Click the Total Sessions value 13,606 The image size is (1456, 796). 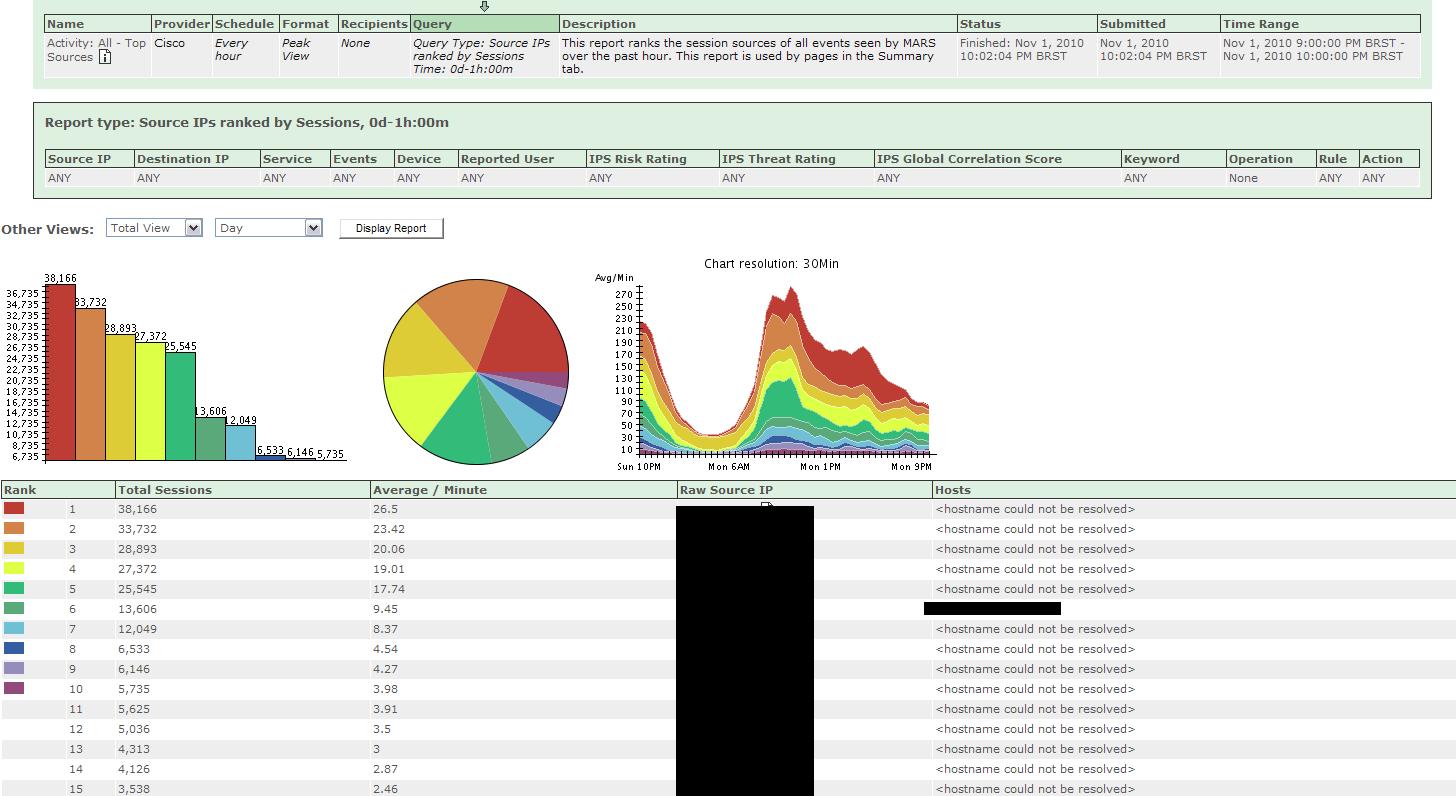(138, 609)
